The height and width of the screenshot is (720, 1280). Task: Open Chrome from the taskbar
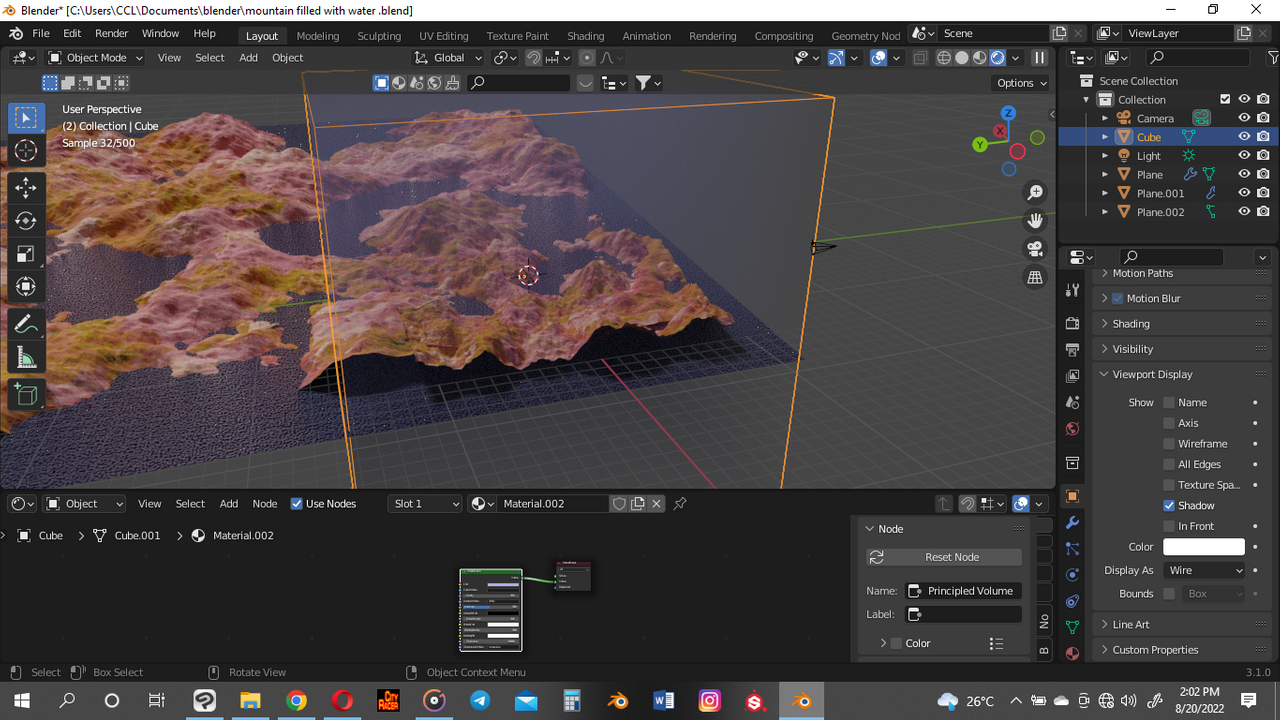coord(296,701)
